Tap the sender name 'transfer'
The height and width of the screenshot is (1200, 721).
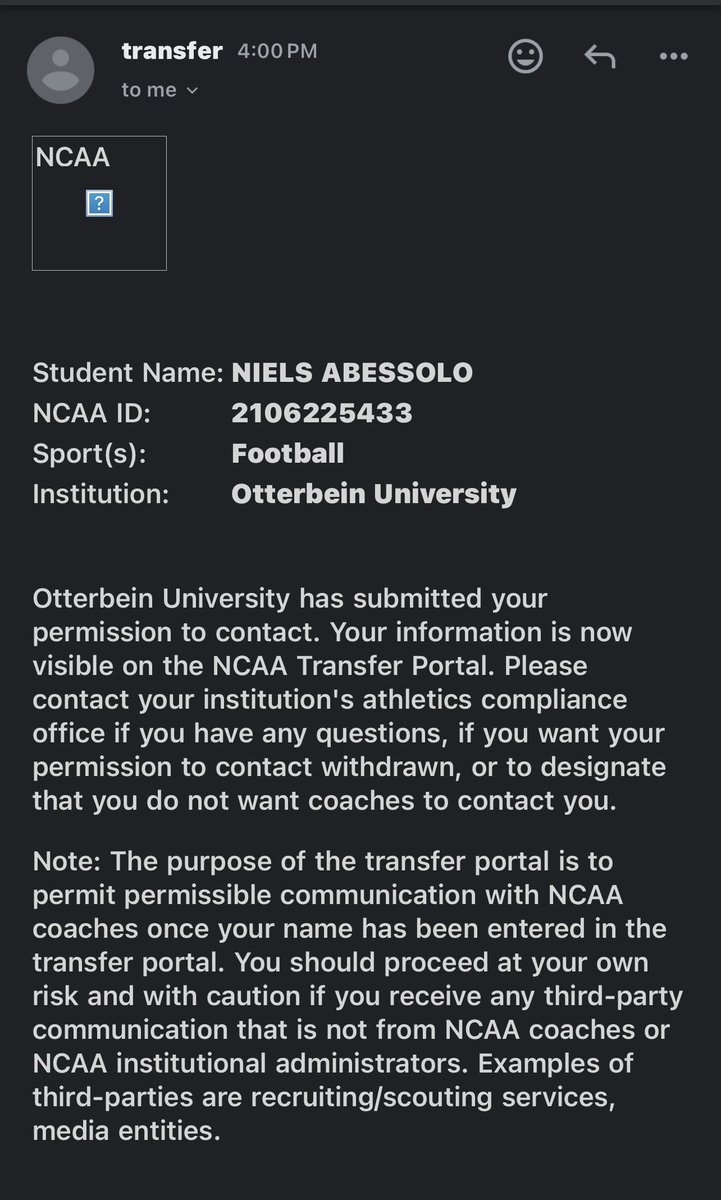pos(171,50)
